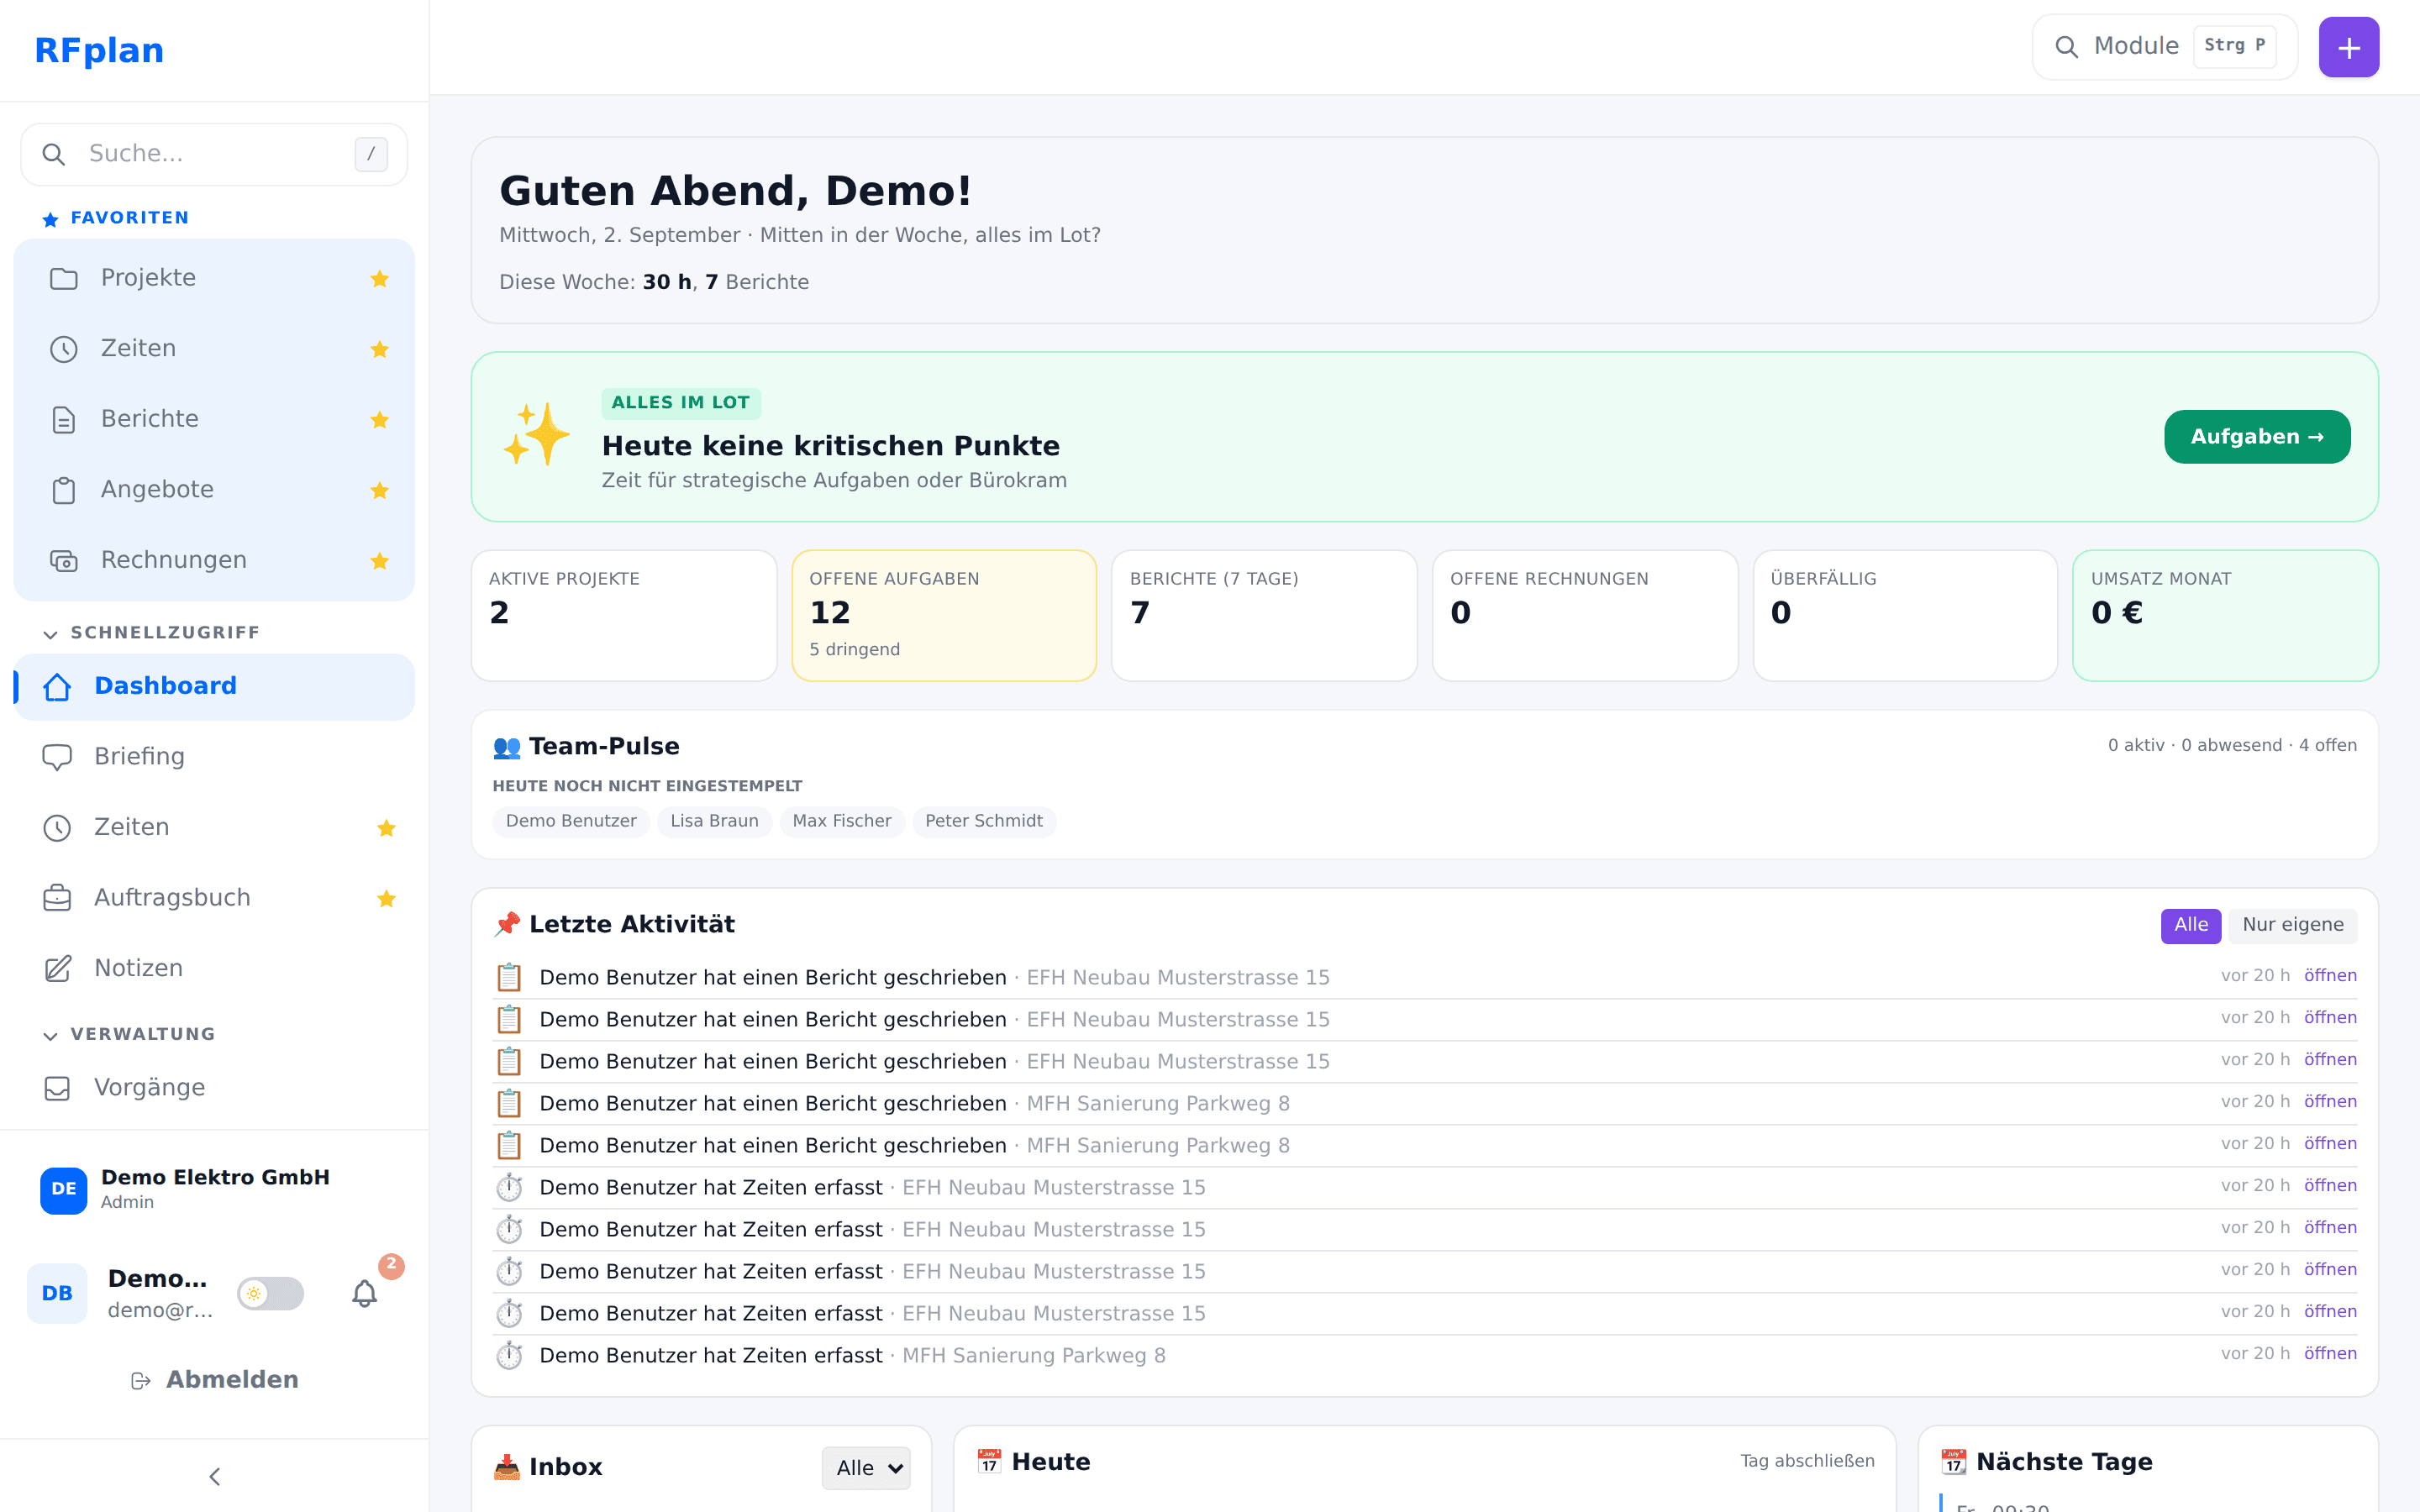The image size is (2420, 1512).
Task: Open the Inbox filter dropdown Alle
Action: point(866,1468)
